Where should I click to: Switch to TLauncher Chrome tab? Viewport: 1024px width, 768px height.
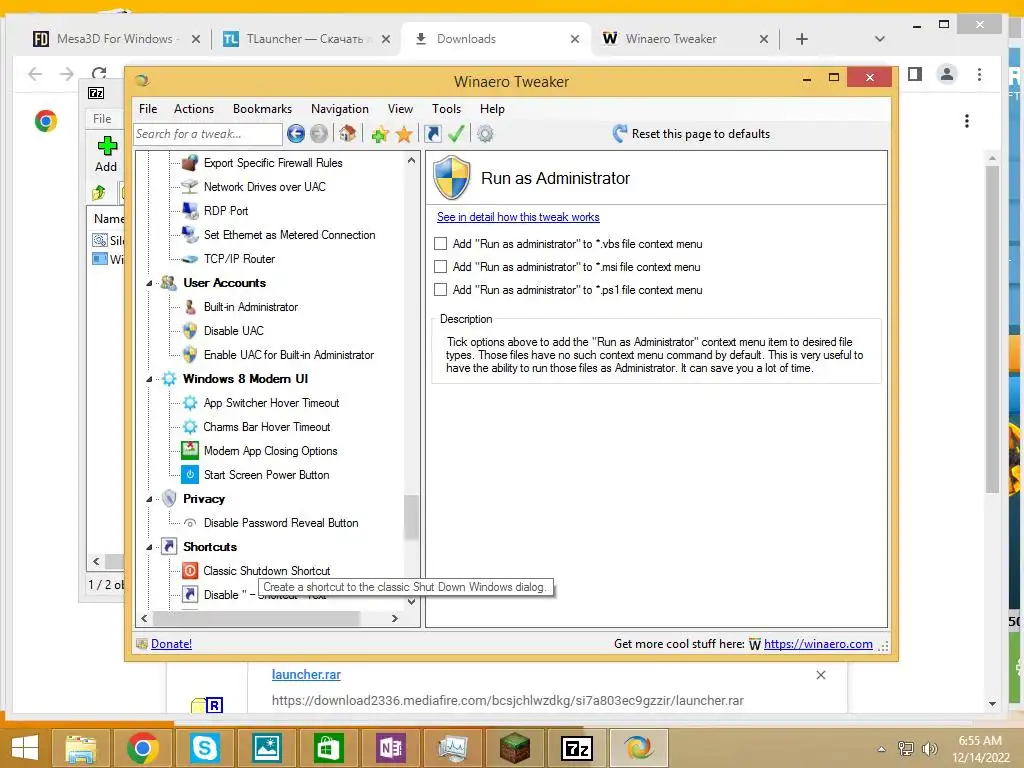point(304,39)
